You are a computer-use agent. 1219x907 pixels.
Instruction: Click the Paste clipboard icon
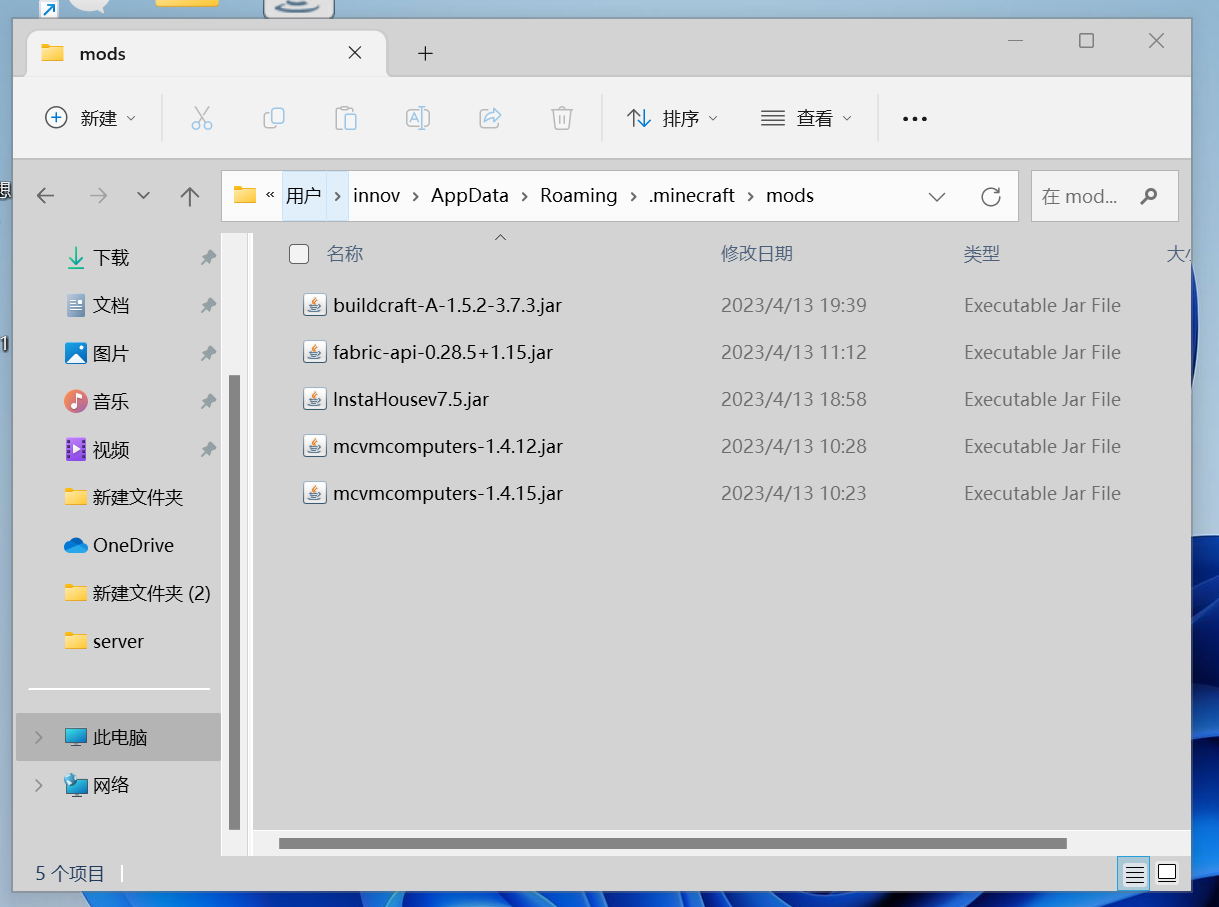coord(346,118)
